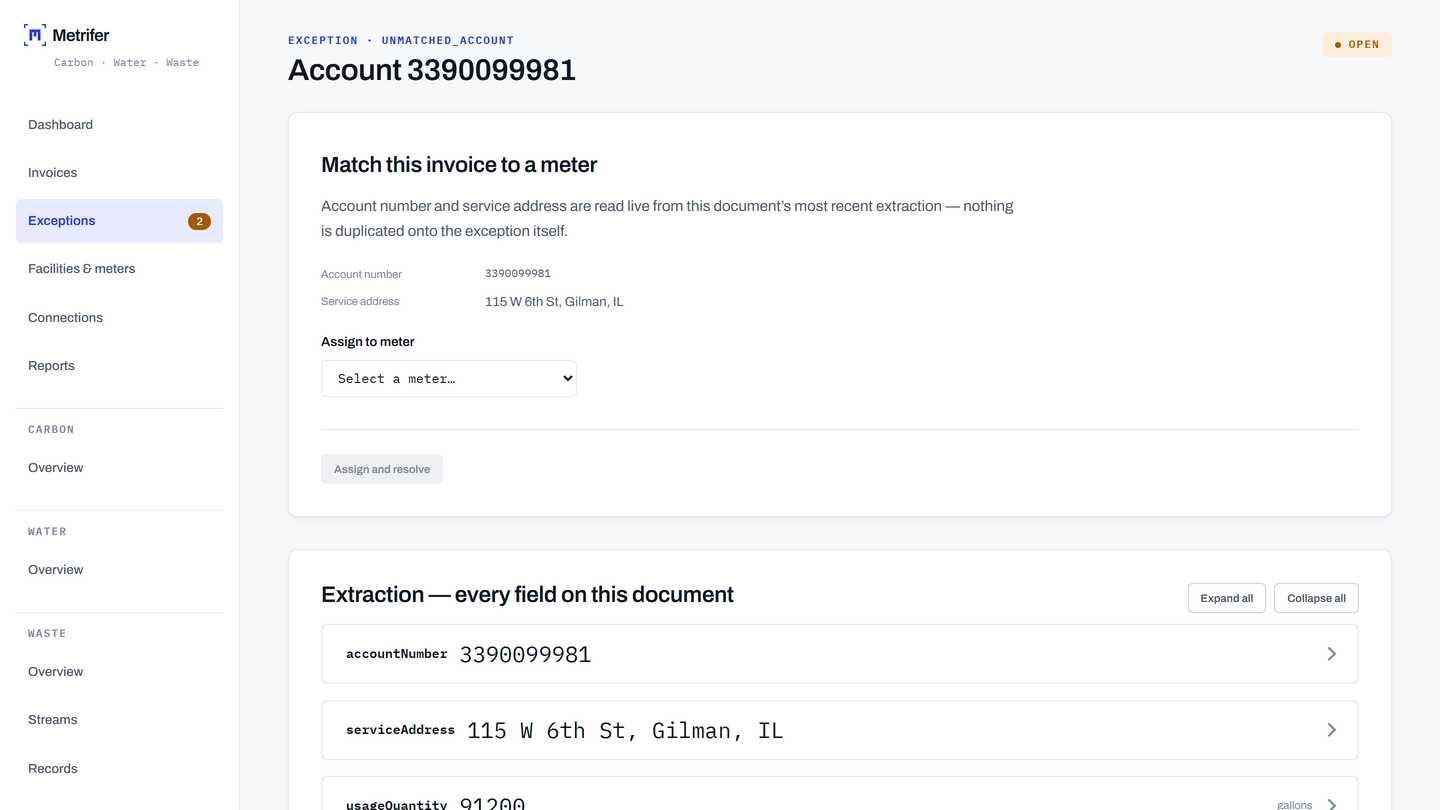This screenshot has width=1440, height=810.
Task: Open Water Overview
Action: coord(119,570)
